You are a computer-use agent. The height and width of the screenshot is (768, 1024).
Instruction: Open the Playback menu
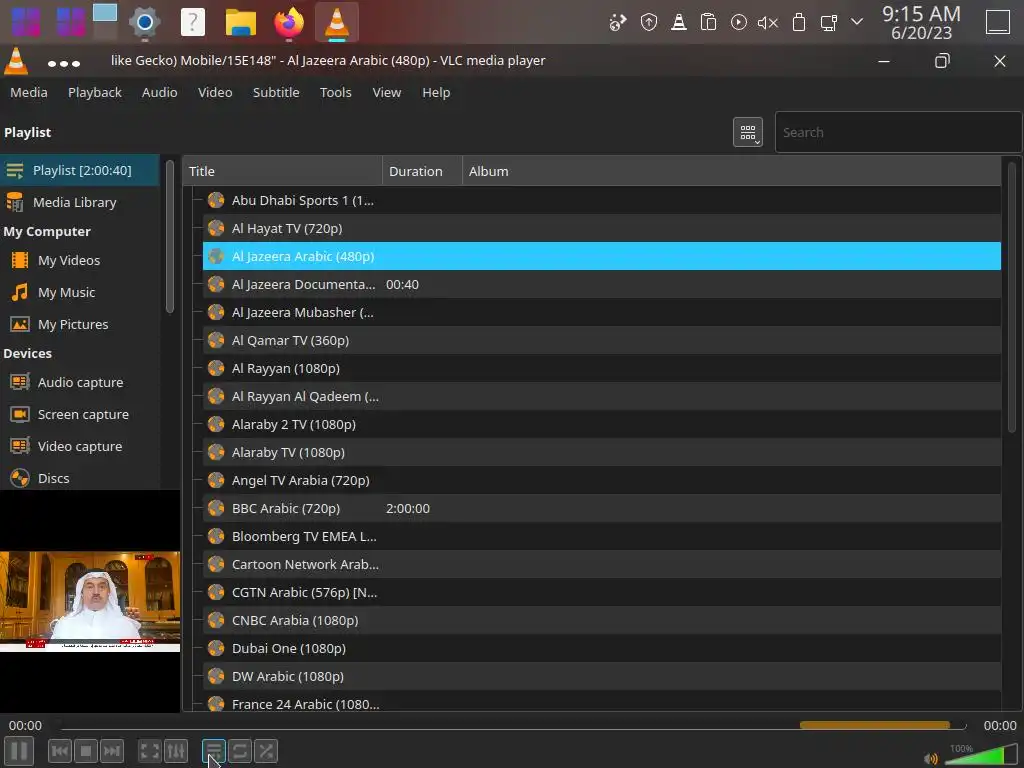(95, 93)
